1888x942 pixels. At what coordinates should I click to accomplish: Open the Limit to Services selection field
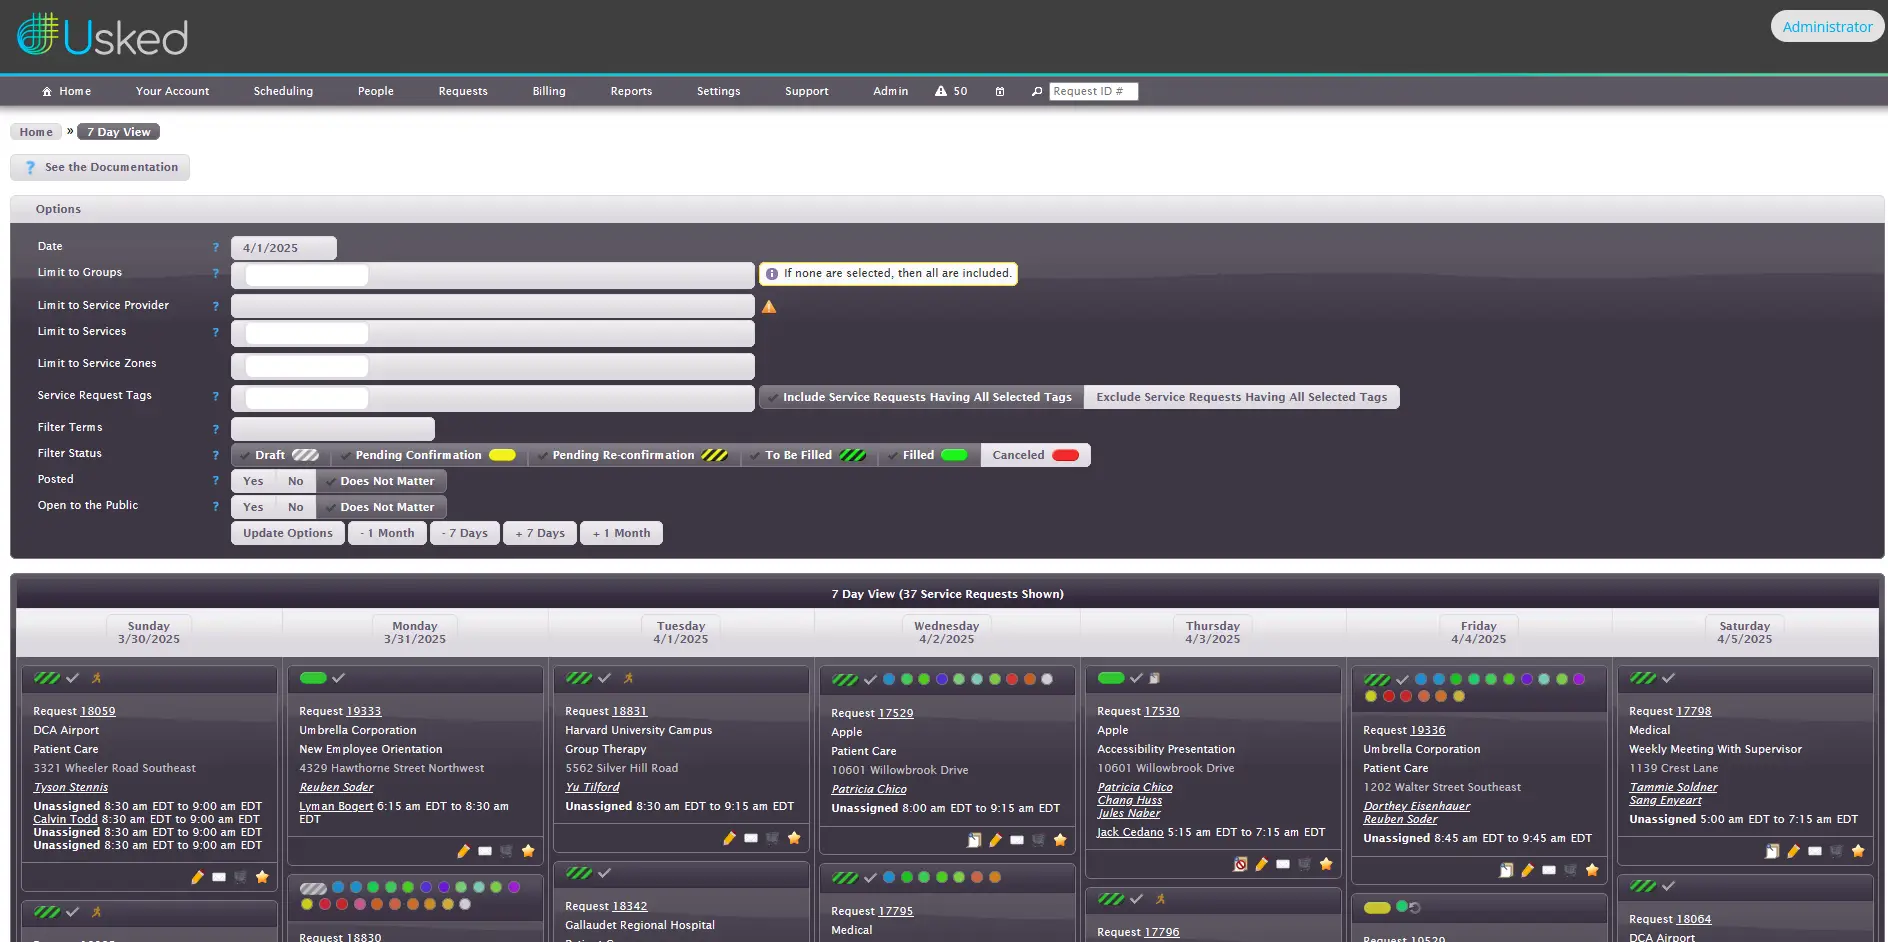click(x=492, y=333)
